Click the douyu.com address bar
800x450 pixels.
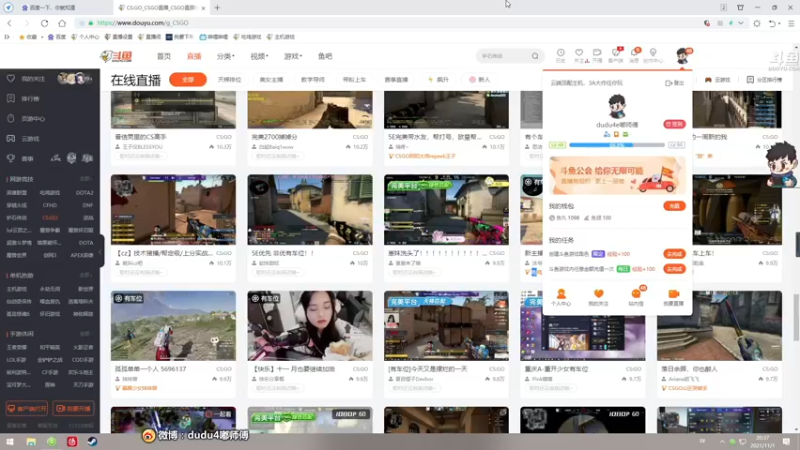(x=388, y=23)
